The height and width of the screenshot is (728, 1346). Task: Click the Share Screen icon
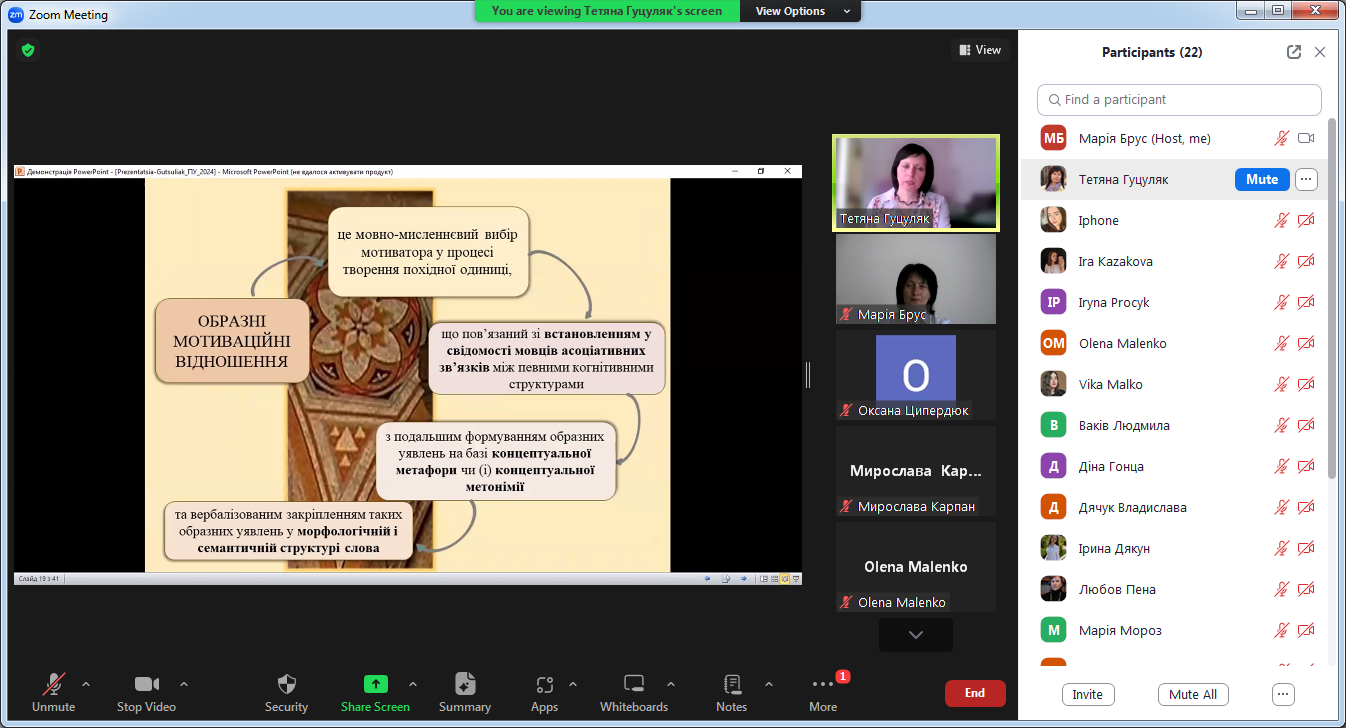[x=375, y=685]
